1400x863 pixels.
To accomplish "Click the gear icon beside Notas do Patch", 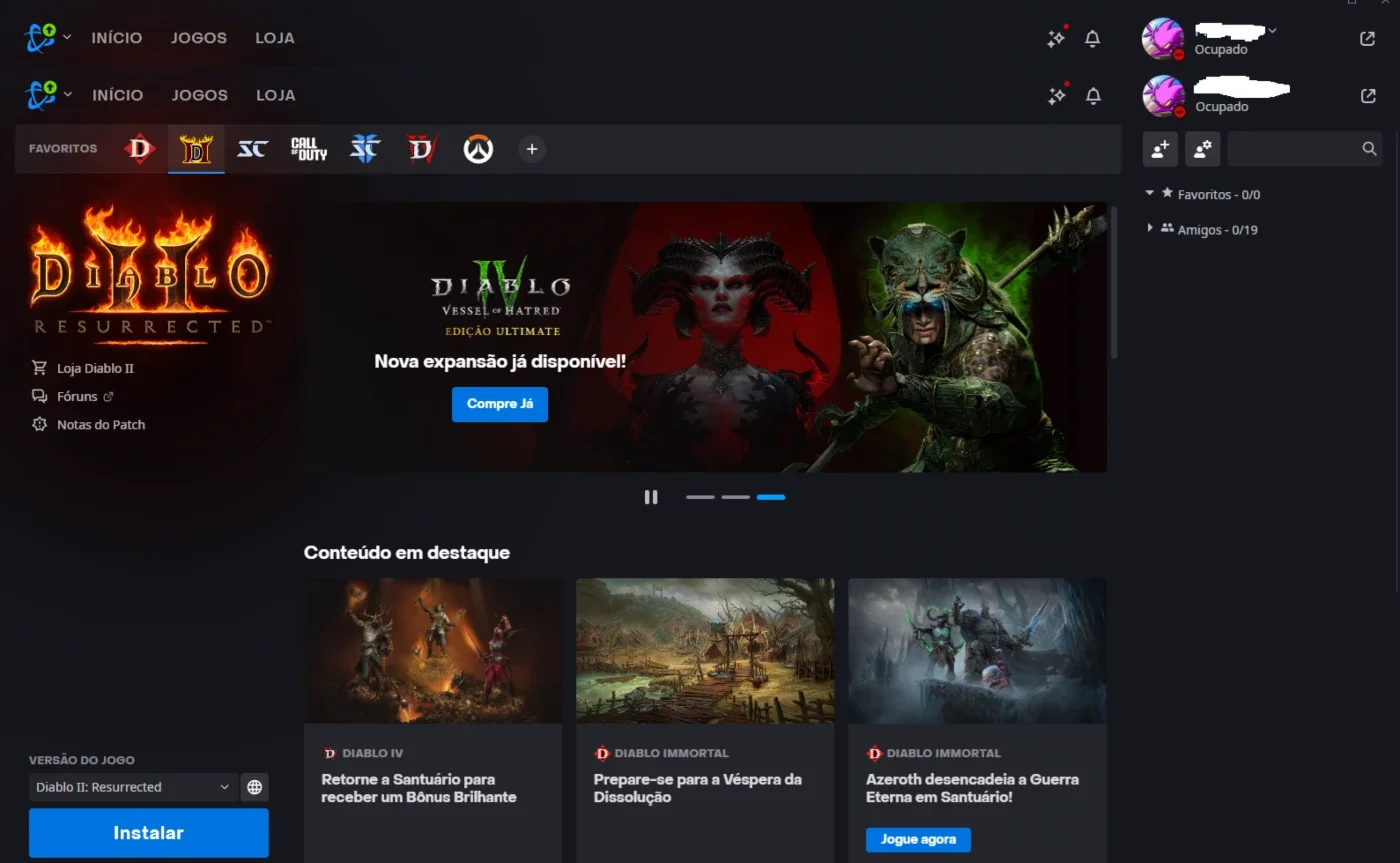I will point(40,424).
